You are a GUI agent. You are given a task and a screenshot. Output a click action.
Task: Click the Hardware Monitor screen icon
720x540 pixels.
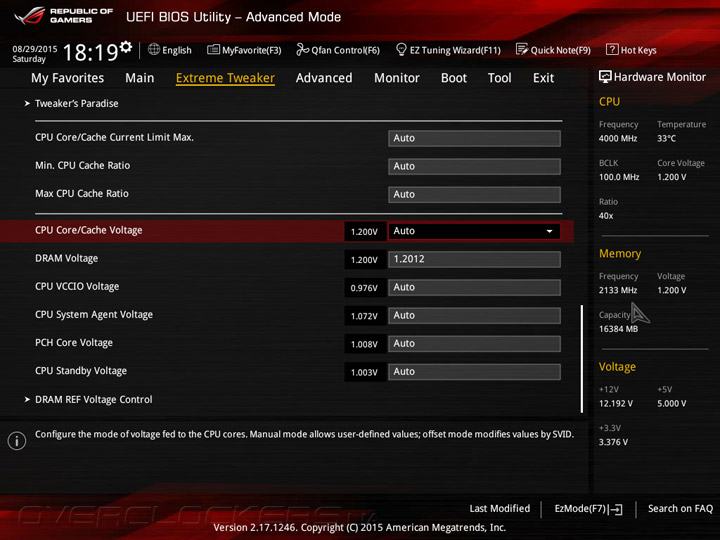tap(605, 77)
